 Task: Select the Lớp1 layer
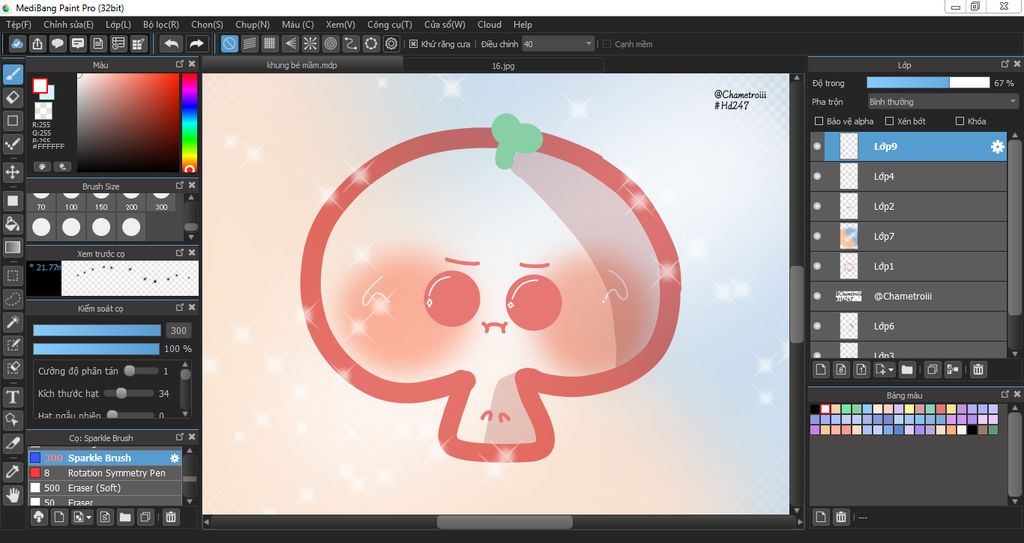(x=908, y=266)
